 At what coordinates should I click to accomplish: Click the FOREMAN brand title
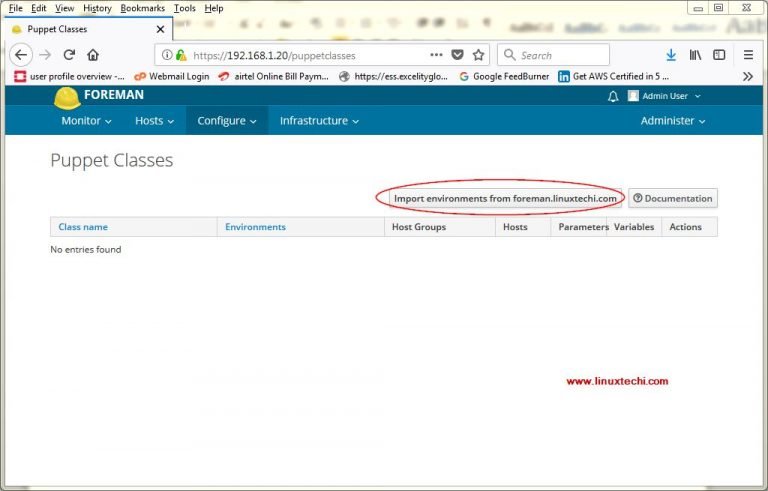click(x=114, y=95)
